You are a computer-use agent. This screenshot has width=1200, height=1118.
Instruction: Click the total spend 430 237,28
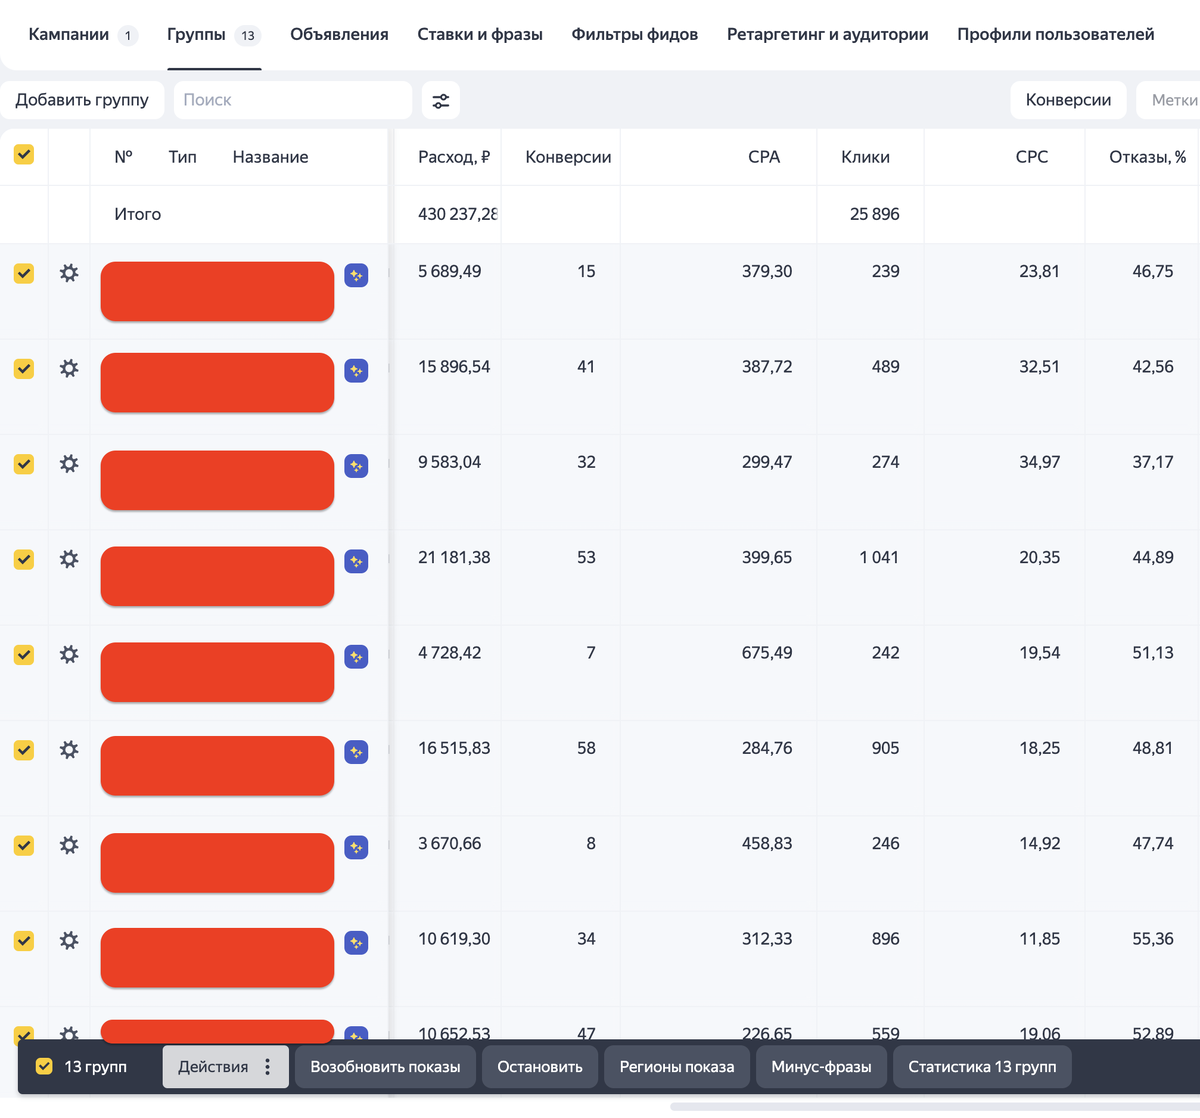point(458,214)
